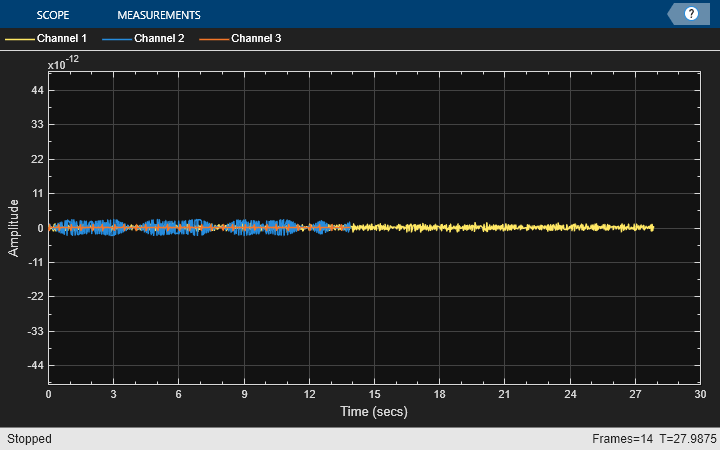
Task: Toggle Channel 3 visibility in the legend
Action: 256,39
